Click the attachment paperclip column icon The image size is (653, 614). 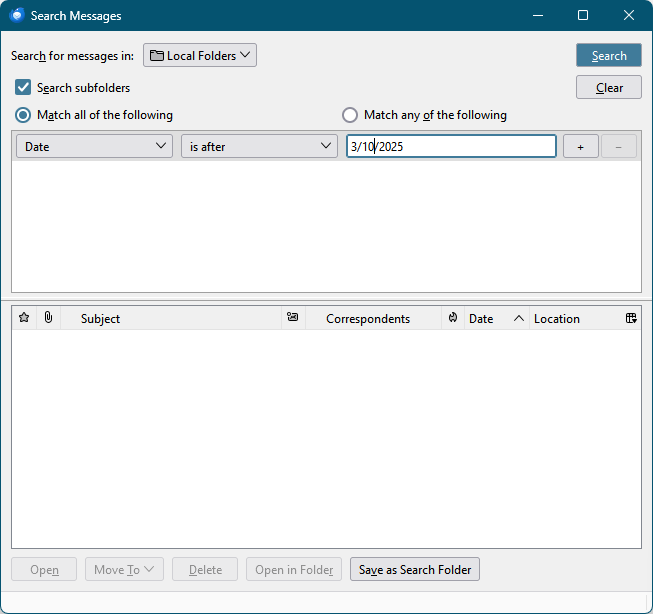click(48, 318)
